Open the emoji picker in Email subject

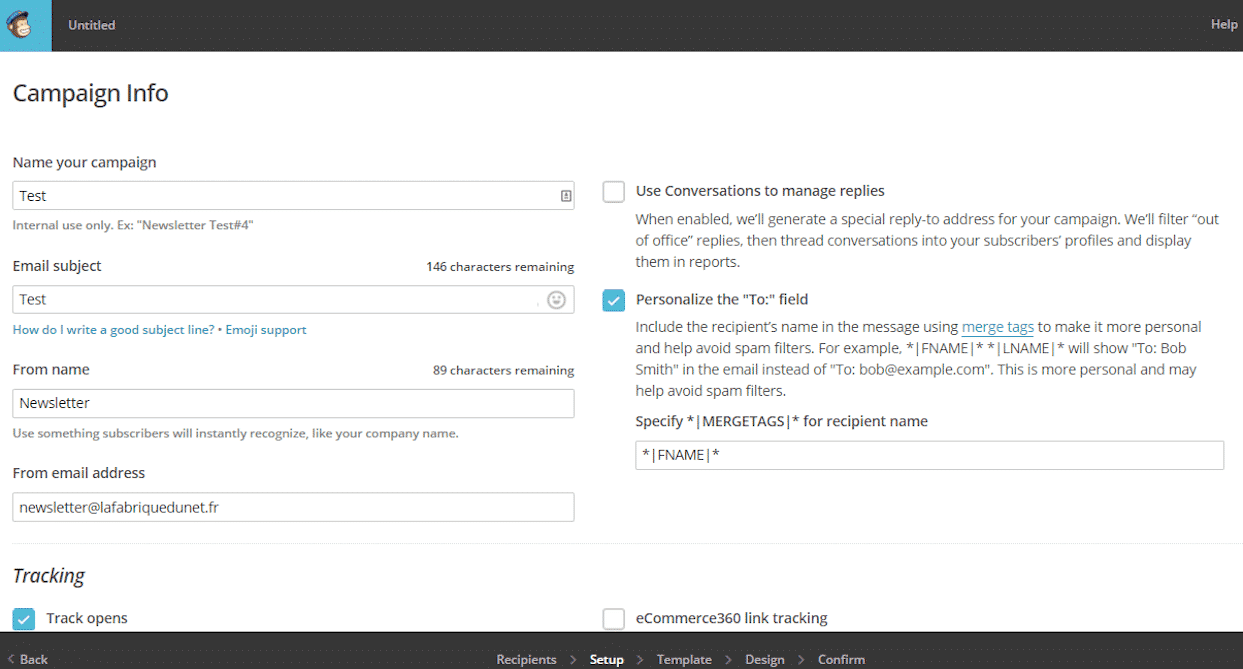(557, 300)
